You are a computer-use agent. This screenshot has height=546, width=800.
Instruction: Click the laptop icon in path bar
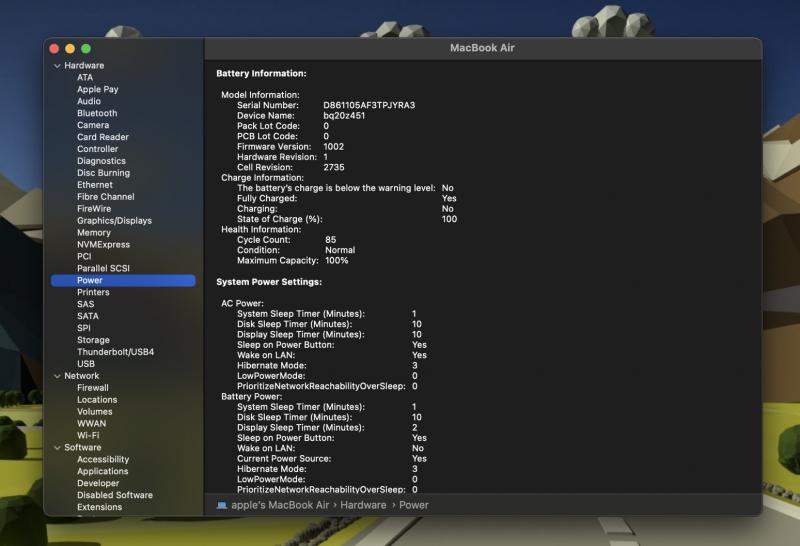pyautogui.click(x=221, y=505)
